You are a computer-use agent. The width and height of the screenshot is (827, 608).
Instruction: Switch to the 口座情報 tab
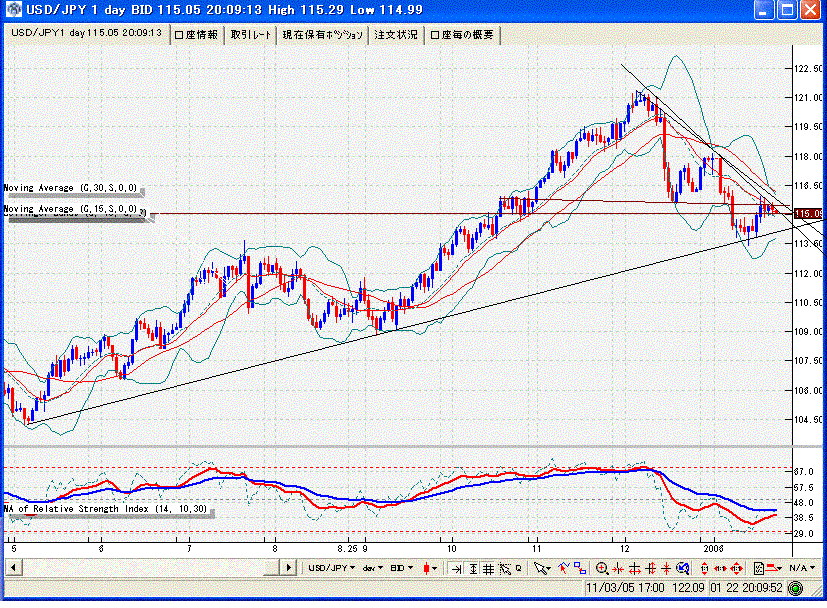[196, 34]
